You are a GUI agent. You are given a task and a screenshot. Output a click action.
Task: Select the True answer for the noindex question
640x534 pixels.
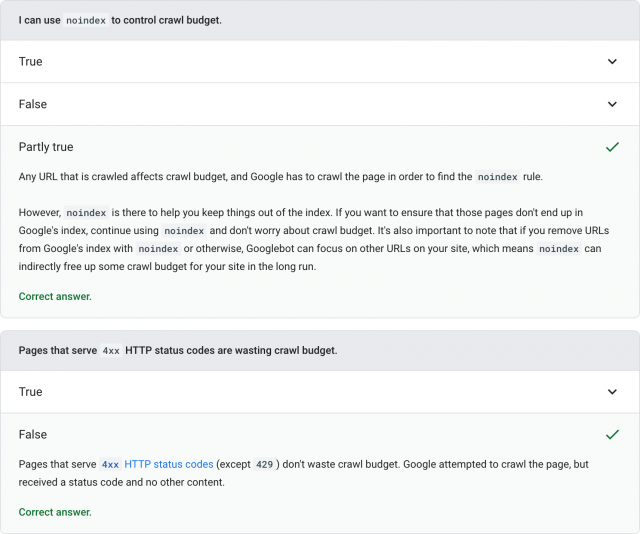pos(31,62)
